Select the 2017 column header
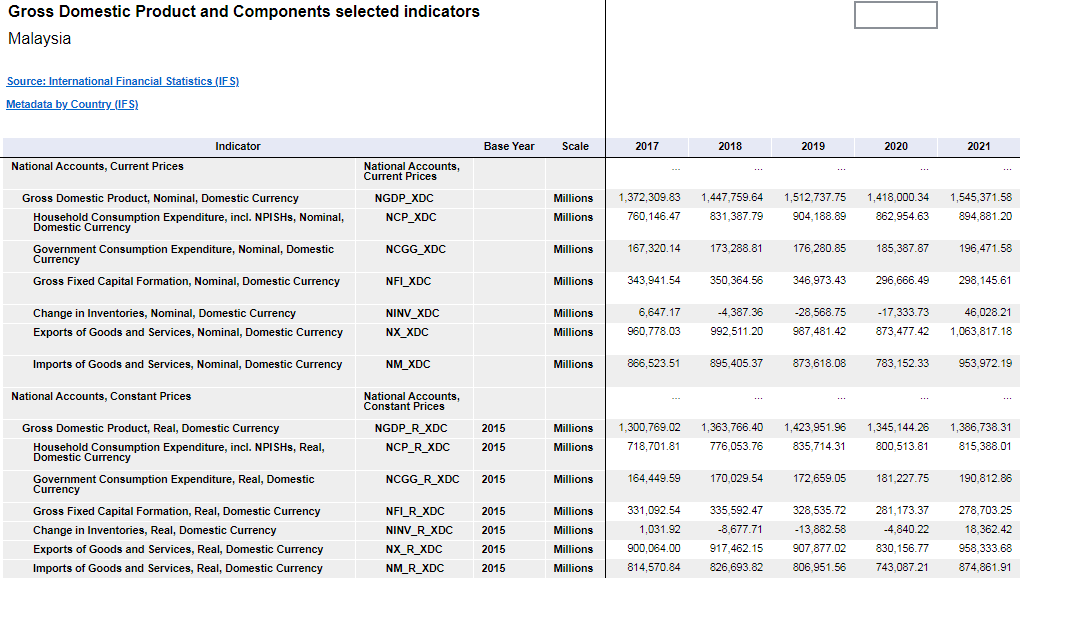The height and width of the screenshot is (624, 1078). coord(647,146)
